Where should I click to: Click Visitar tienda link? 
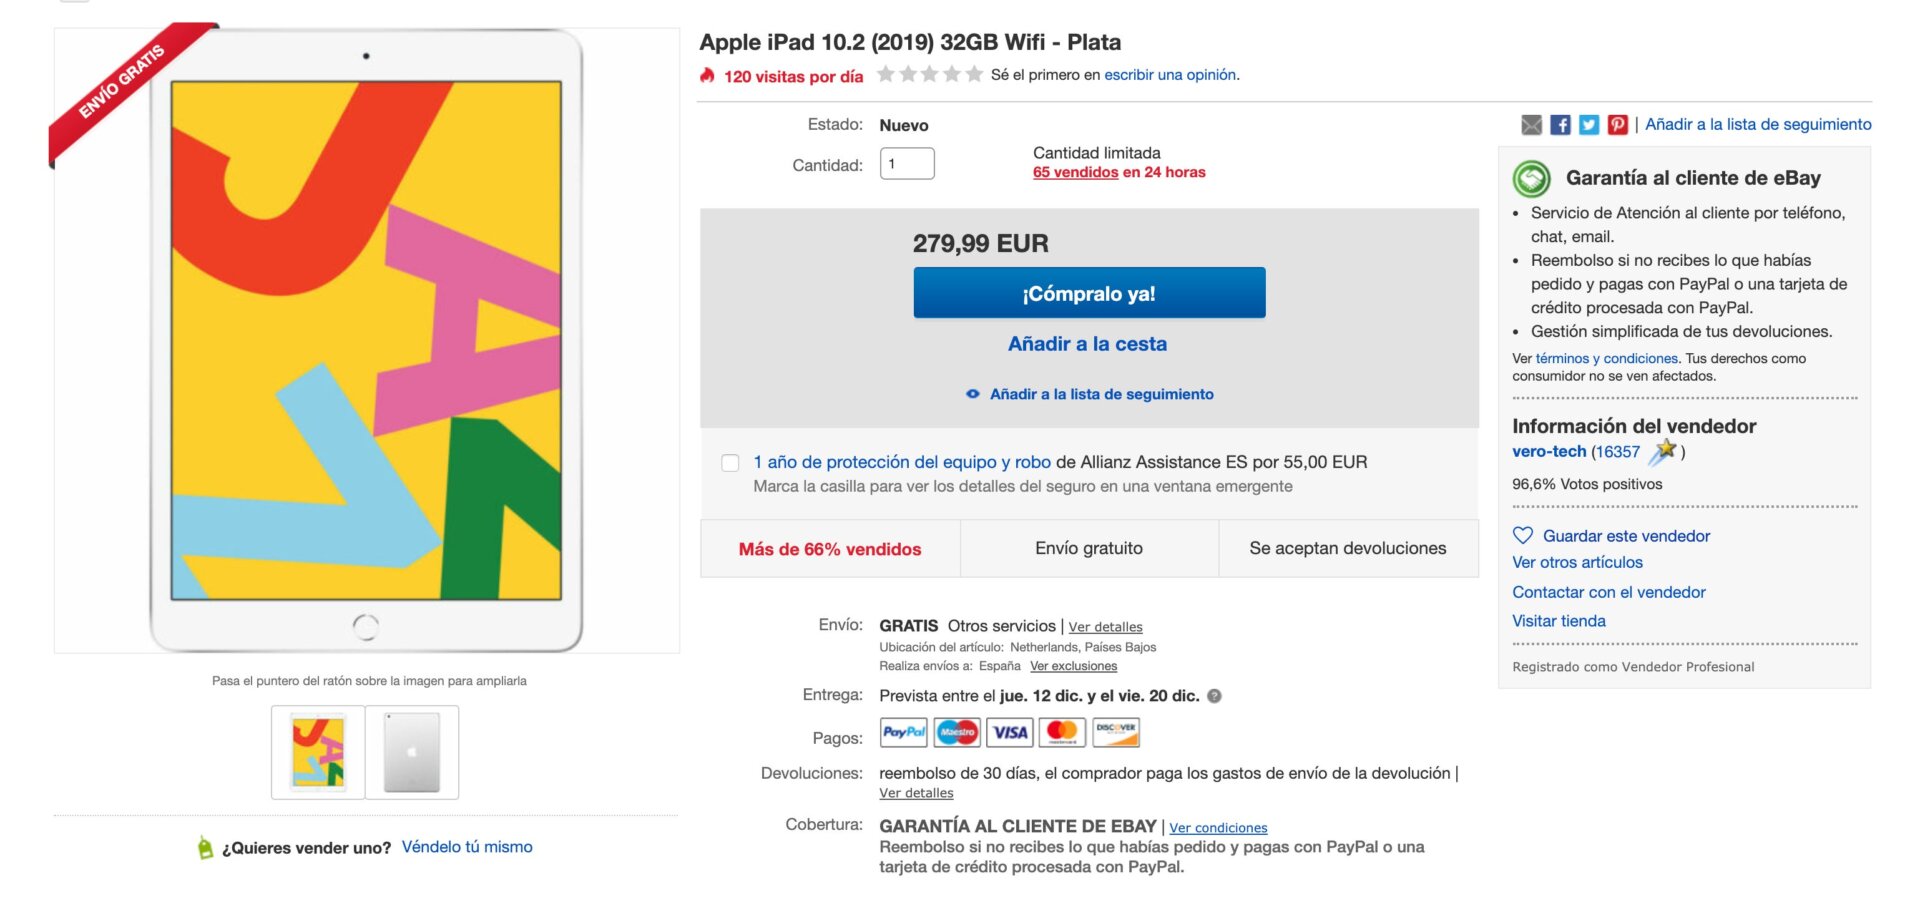[x=1559, y=621]
